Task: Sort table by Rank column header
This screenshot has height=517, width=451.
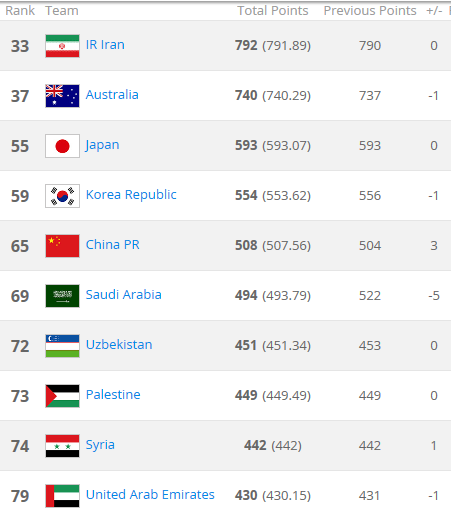Action: click(20, 11)
